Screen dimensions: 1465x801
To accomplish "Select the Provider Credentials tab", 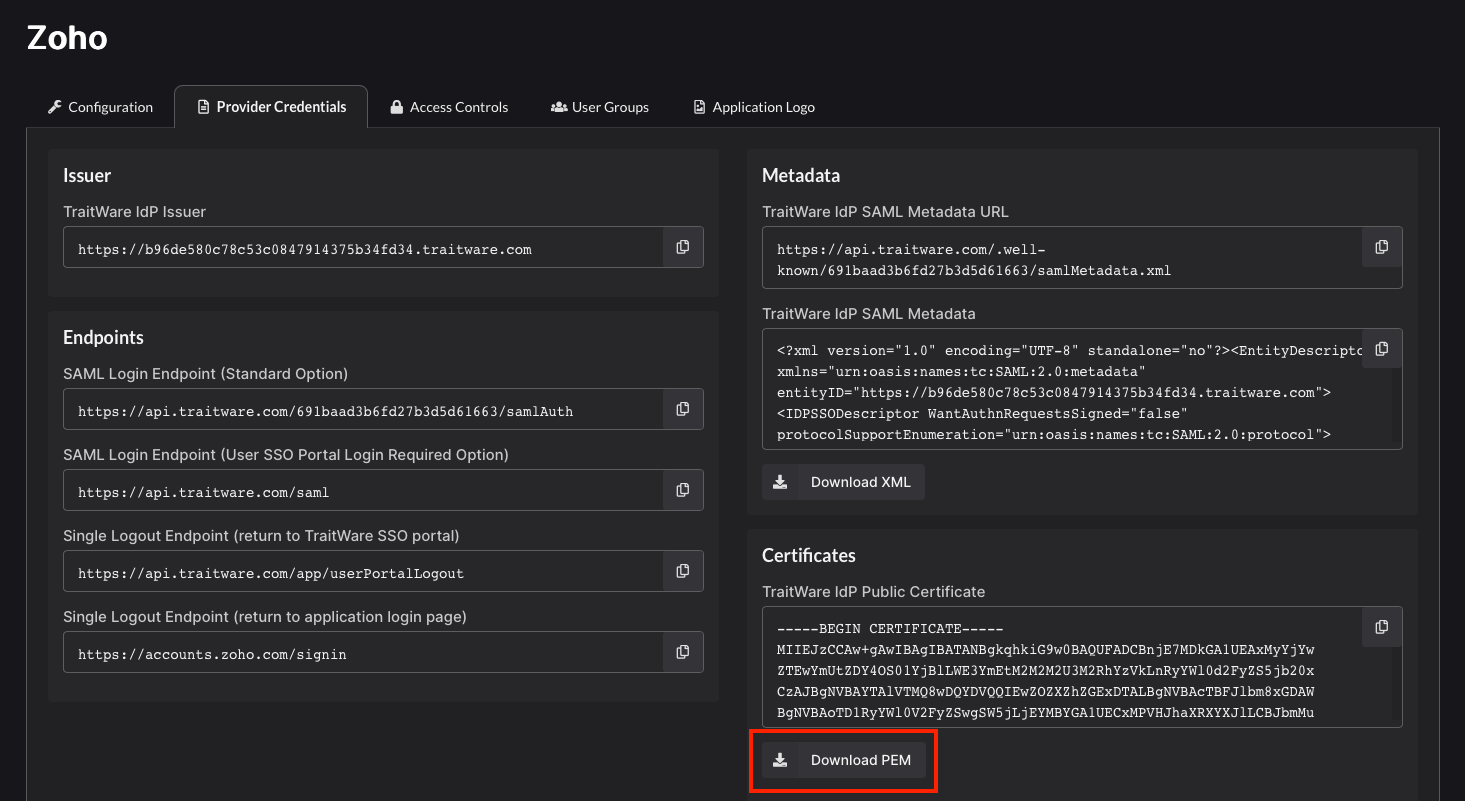I will [271, 107].
